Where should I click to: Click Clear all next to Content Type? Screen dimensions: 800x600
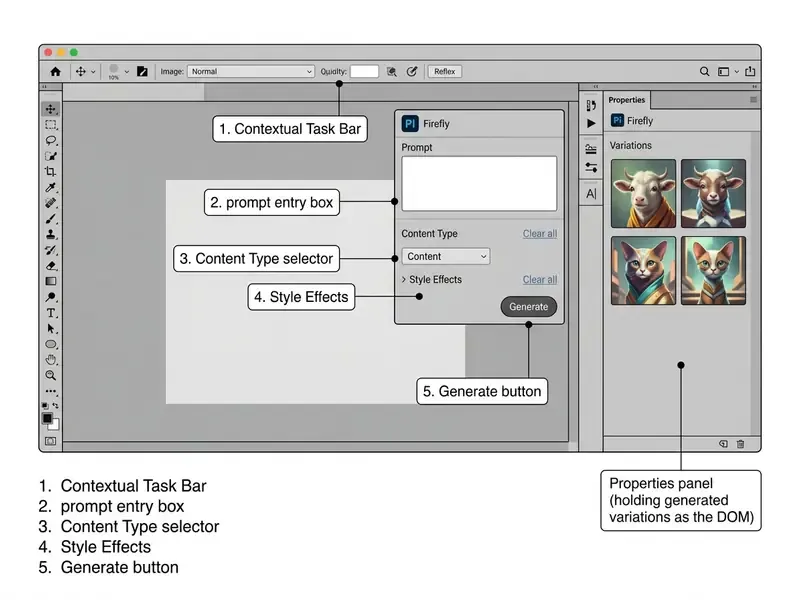pyautogui.click(x=540, y=234)
